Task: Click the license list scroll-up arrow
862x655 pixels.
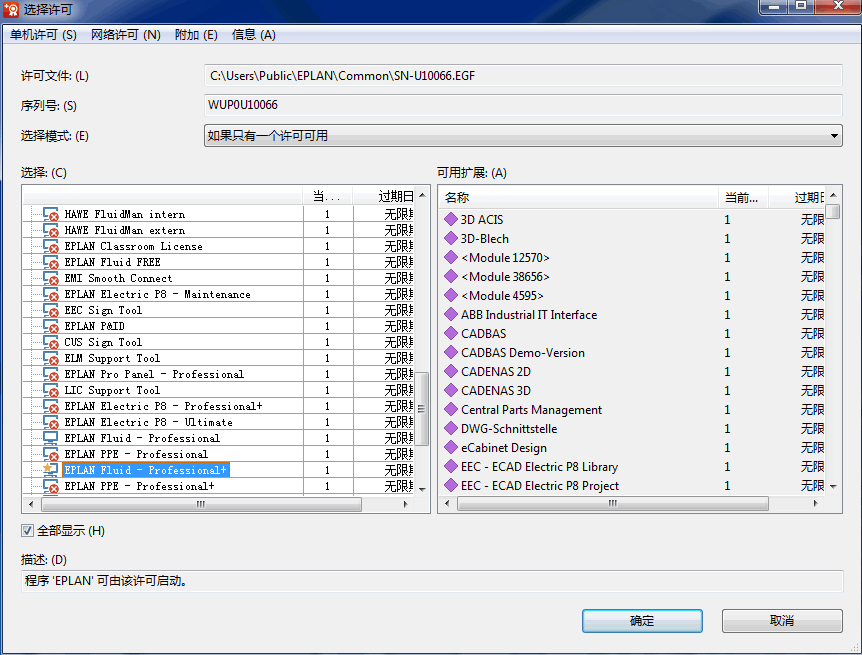Action: point(422,195)
